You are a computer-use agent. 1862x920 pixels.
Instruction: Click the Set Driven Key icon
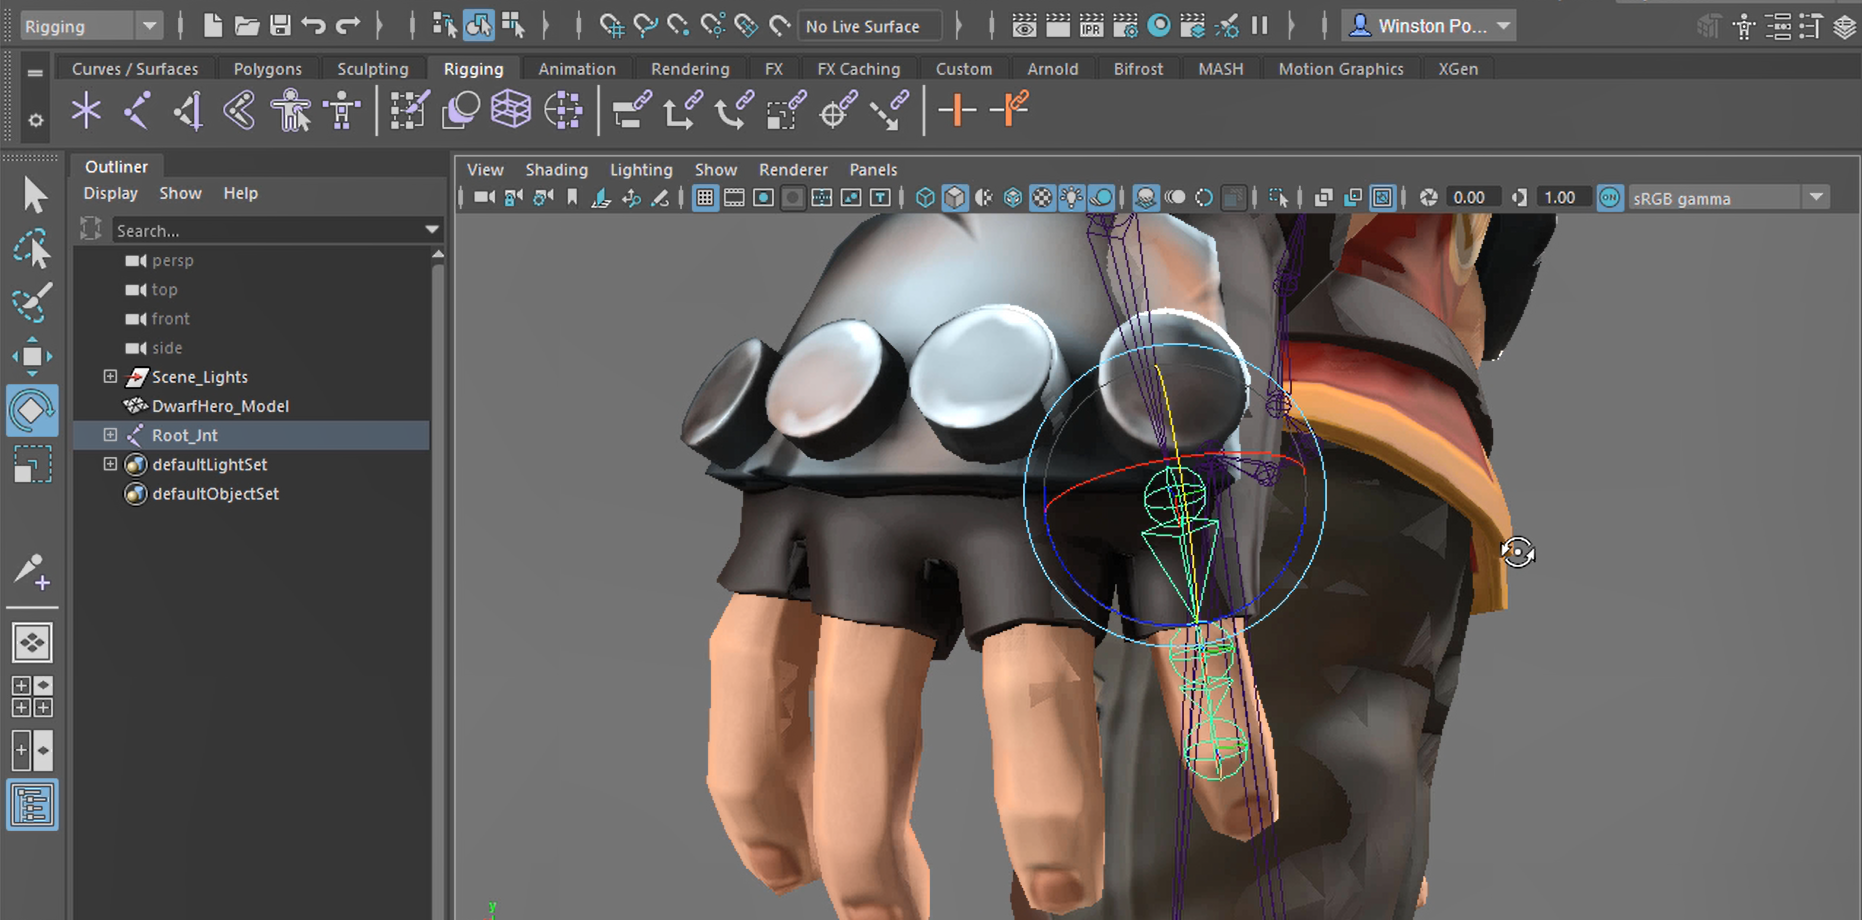click(x=1009, y=109)
